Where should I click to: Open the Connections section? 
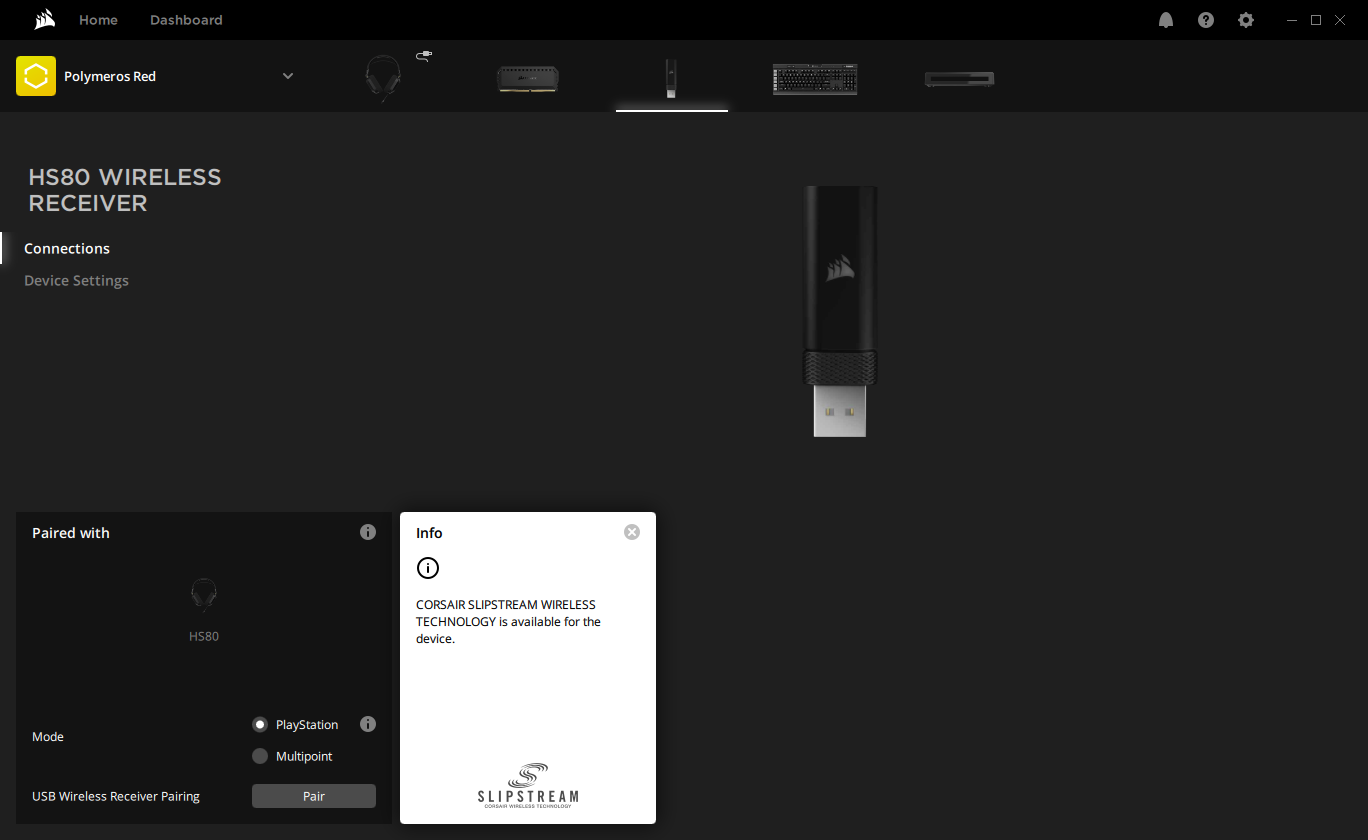pyautogui.click(x=67, y=249)
